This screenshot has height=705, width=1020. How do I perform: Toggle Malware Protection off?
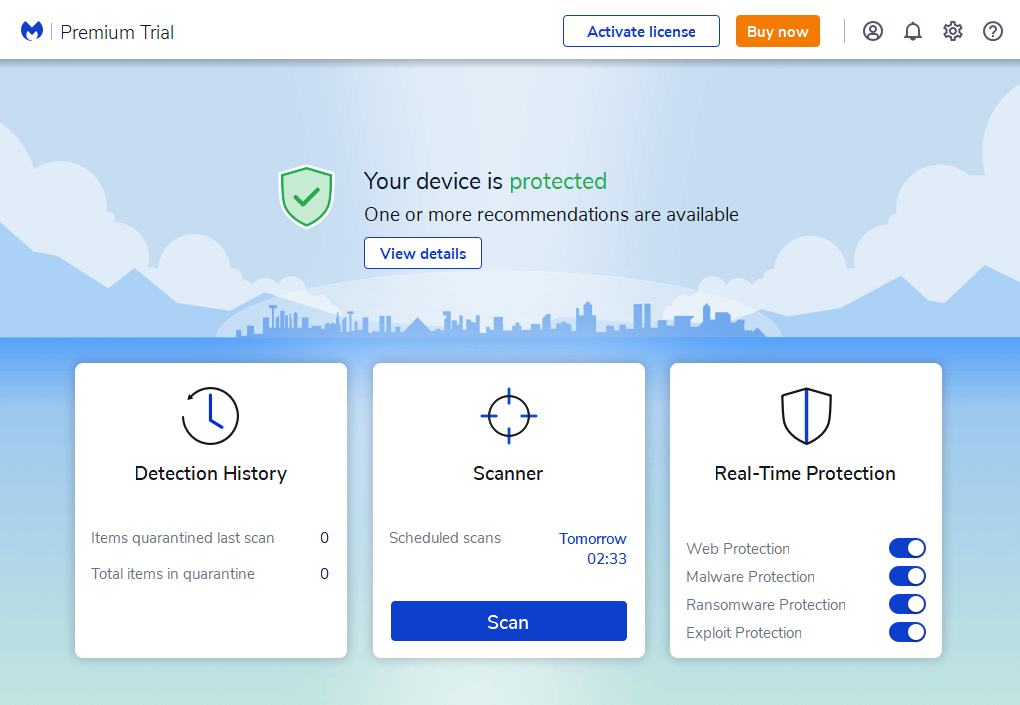coord(907,576)
